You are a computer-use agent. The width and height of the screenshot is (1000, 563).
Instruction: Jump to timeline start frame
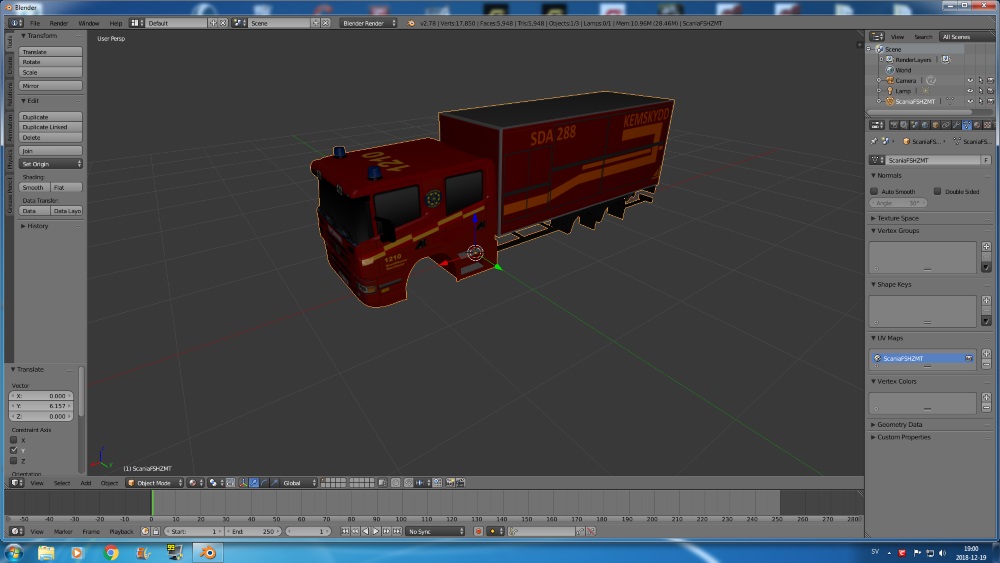point(344,531)
